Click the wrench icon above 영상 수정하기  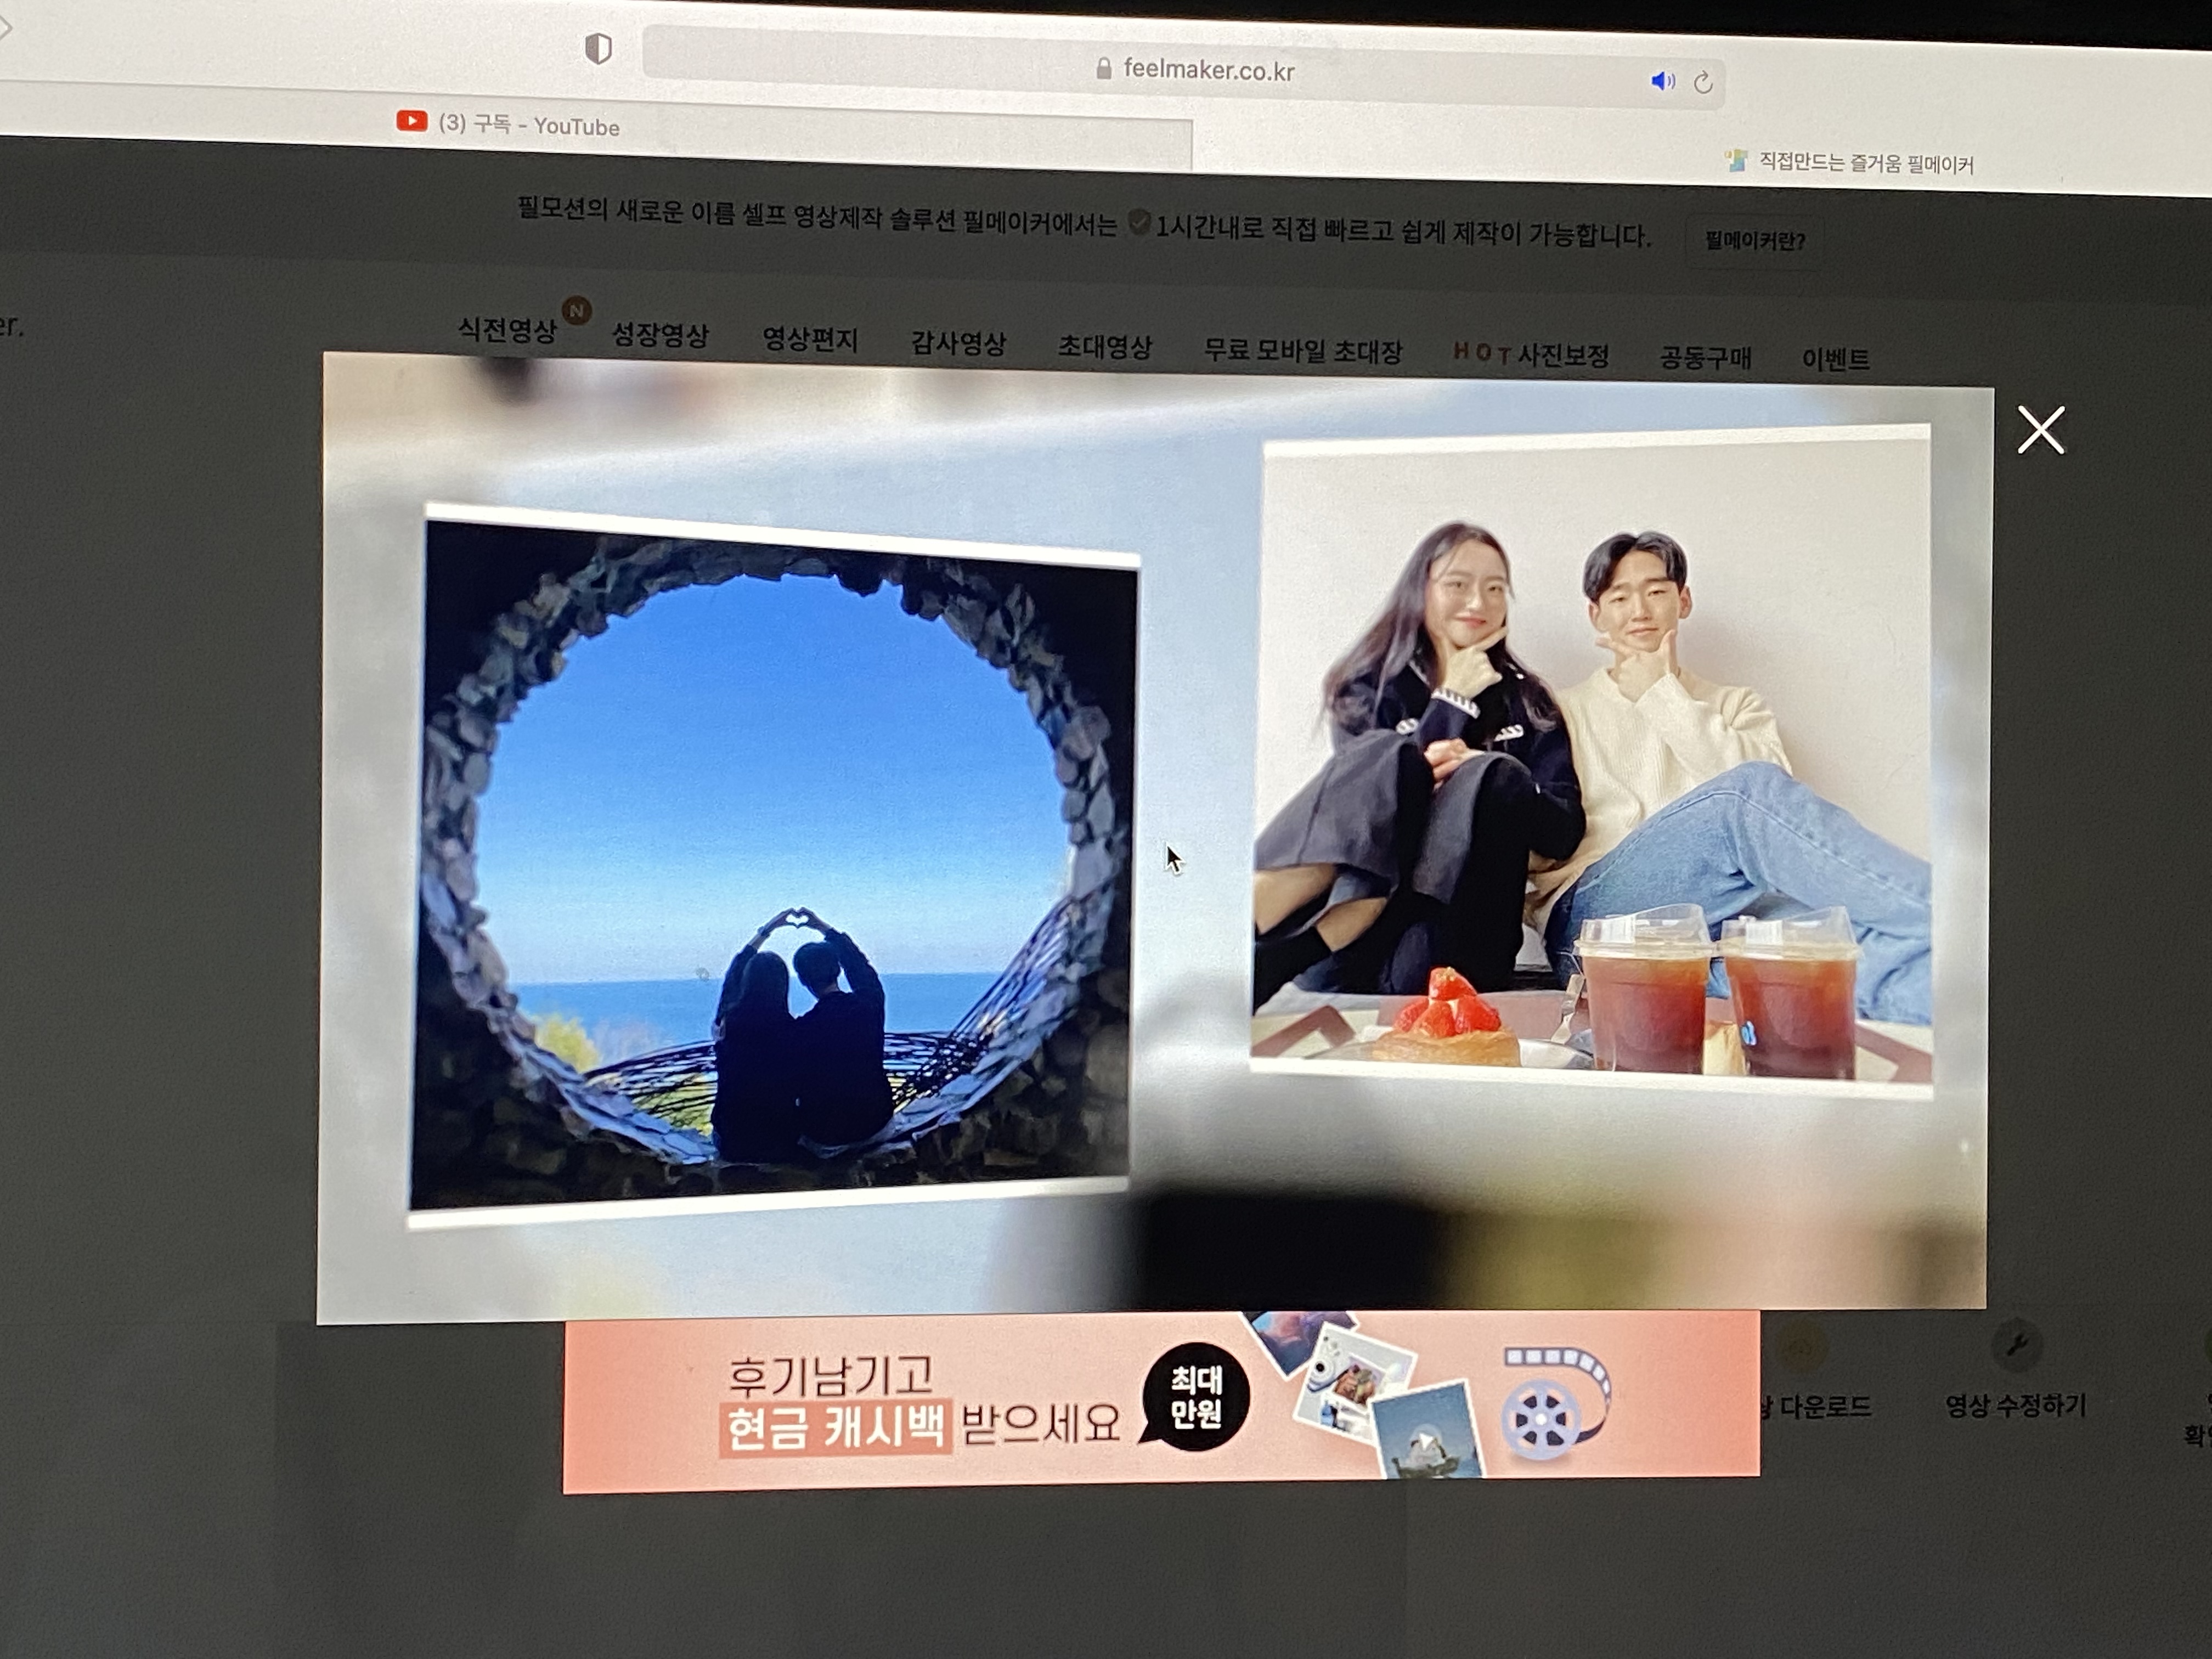(2017, 1344)
